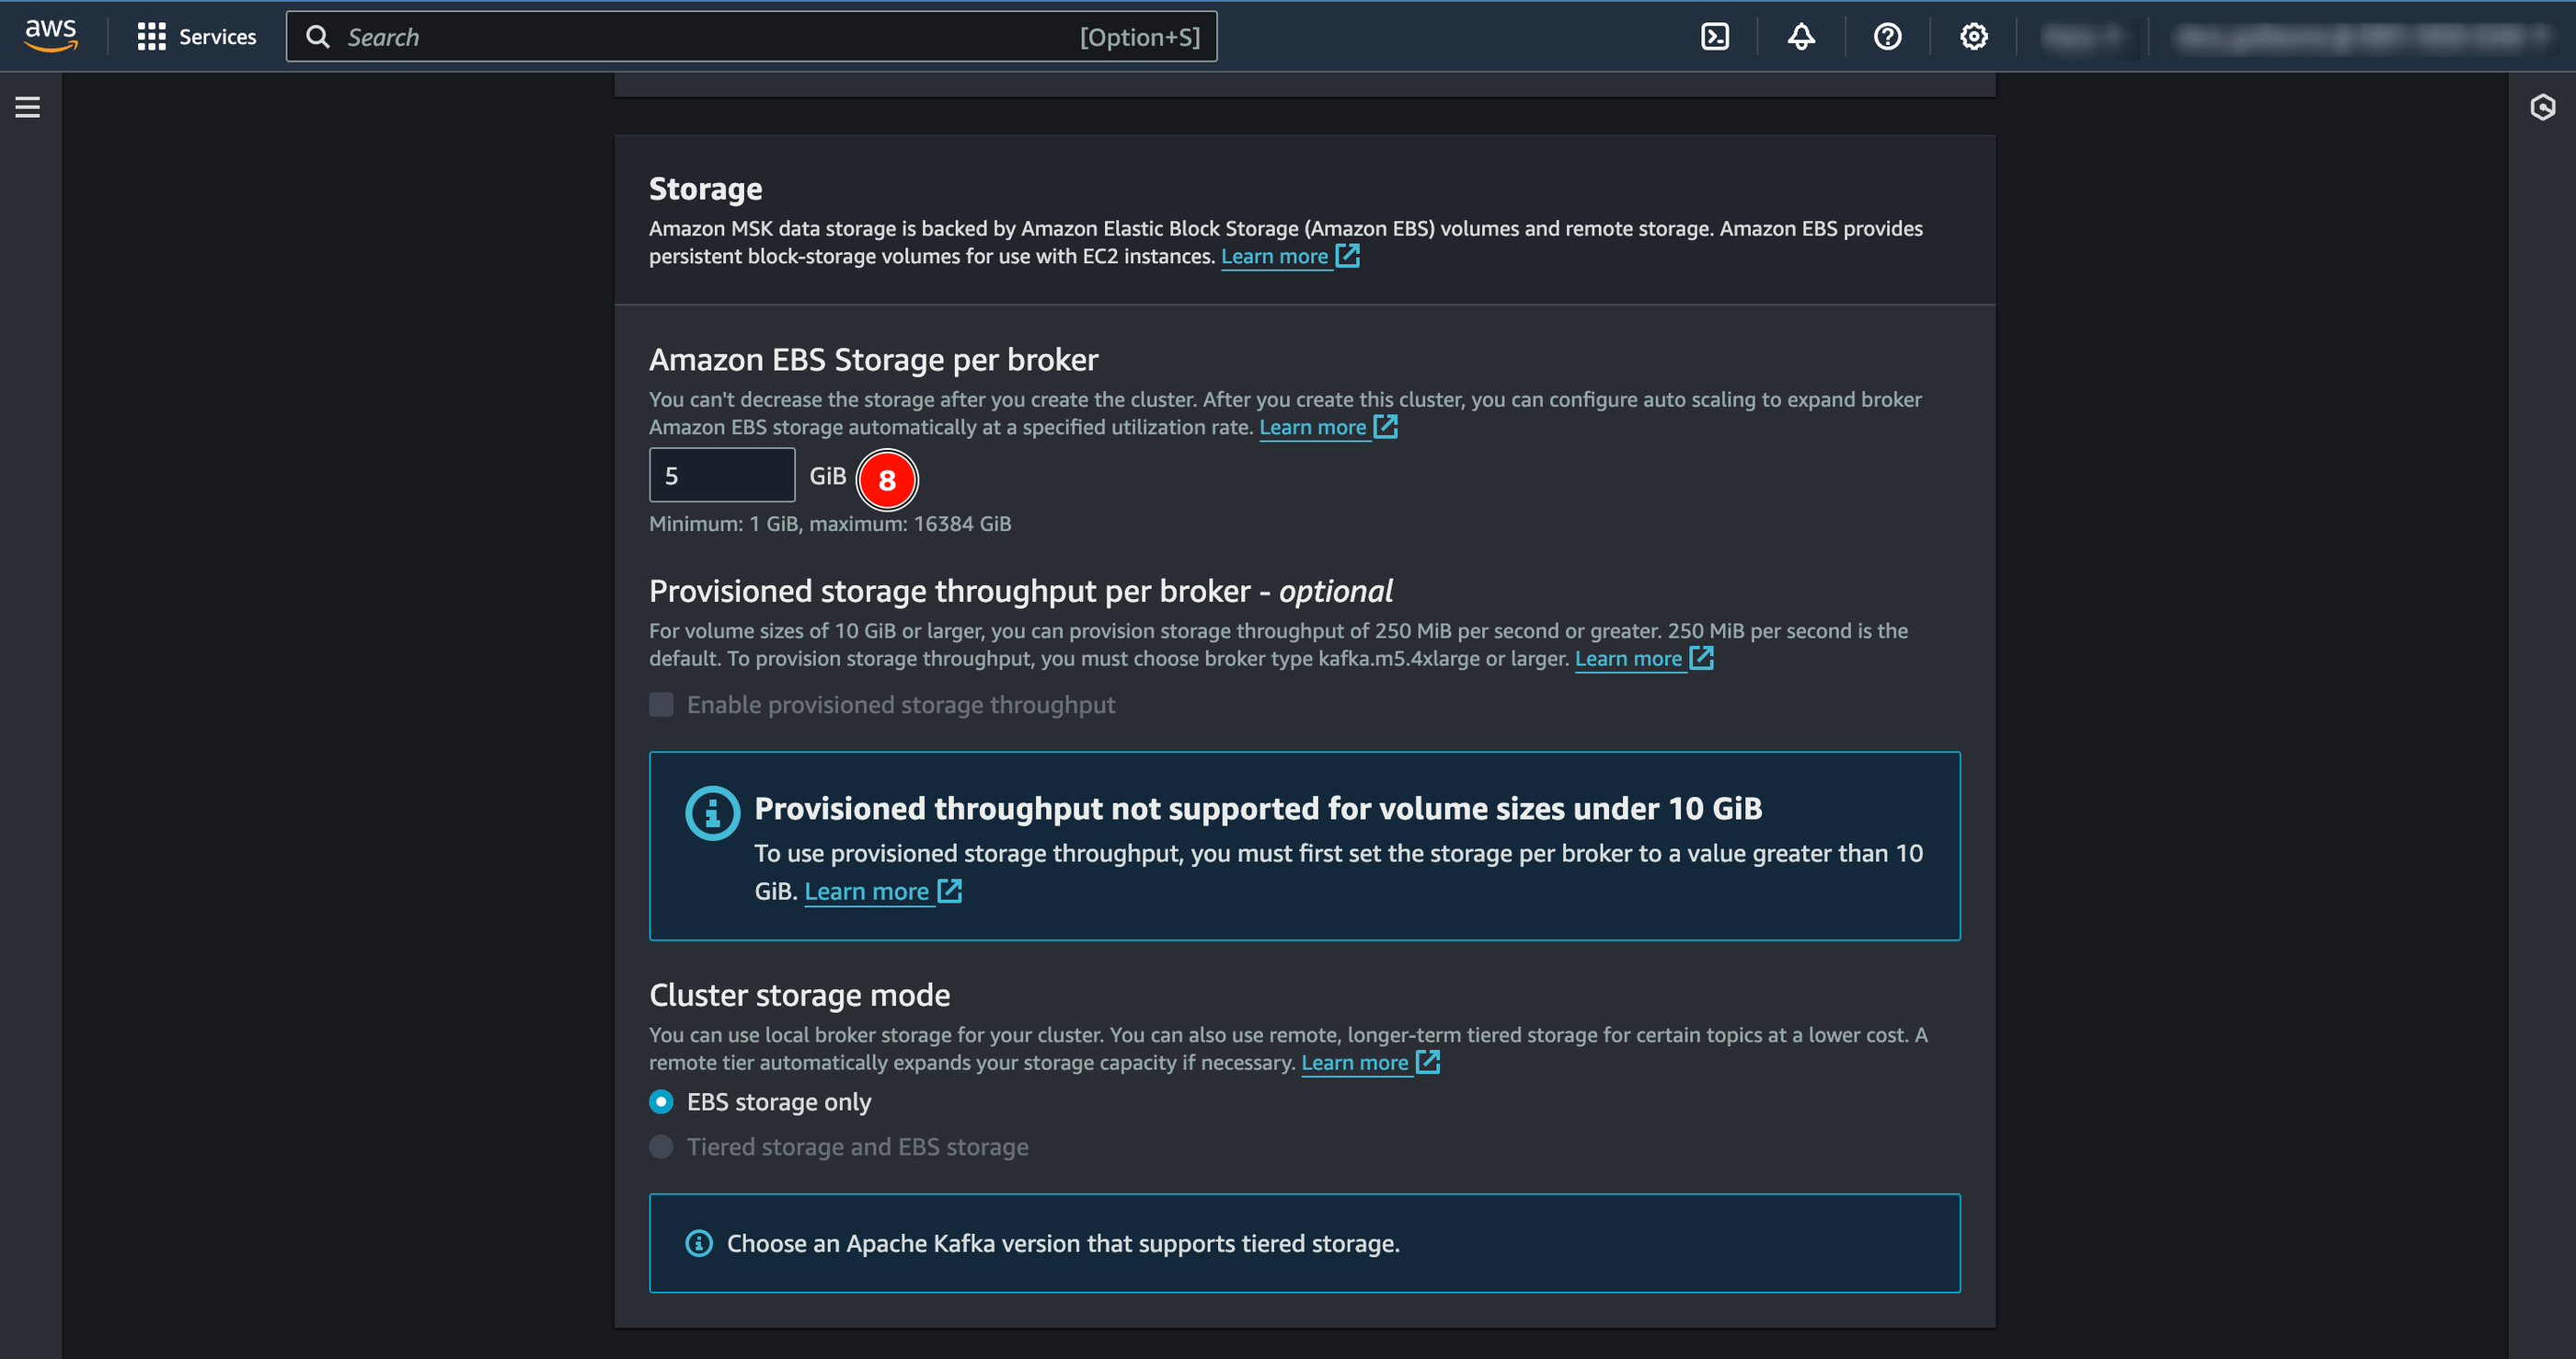This screenshot has height=1359, width=2576.
Task: Click info icon in tiered storage notice
Action: (698, 1243)
